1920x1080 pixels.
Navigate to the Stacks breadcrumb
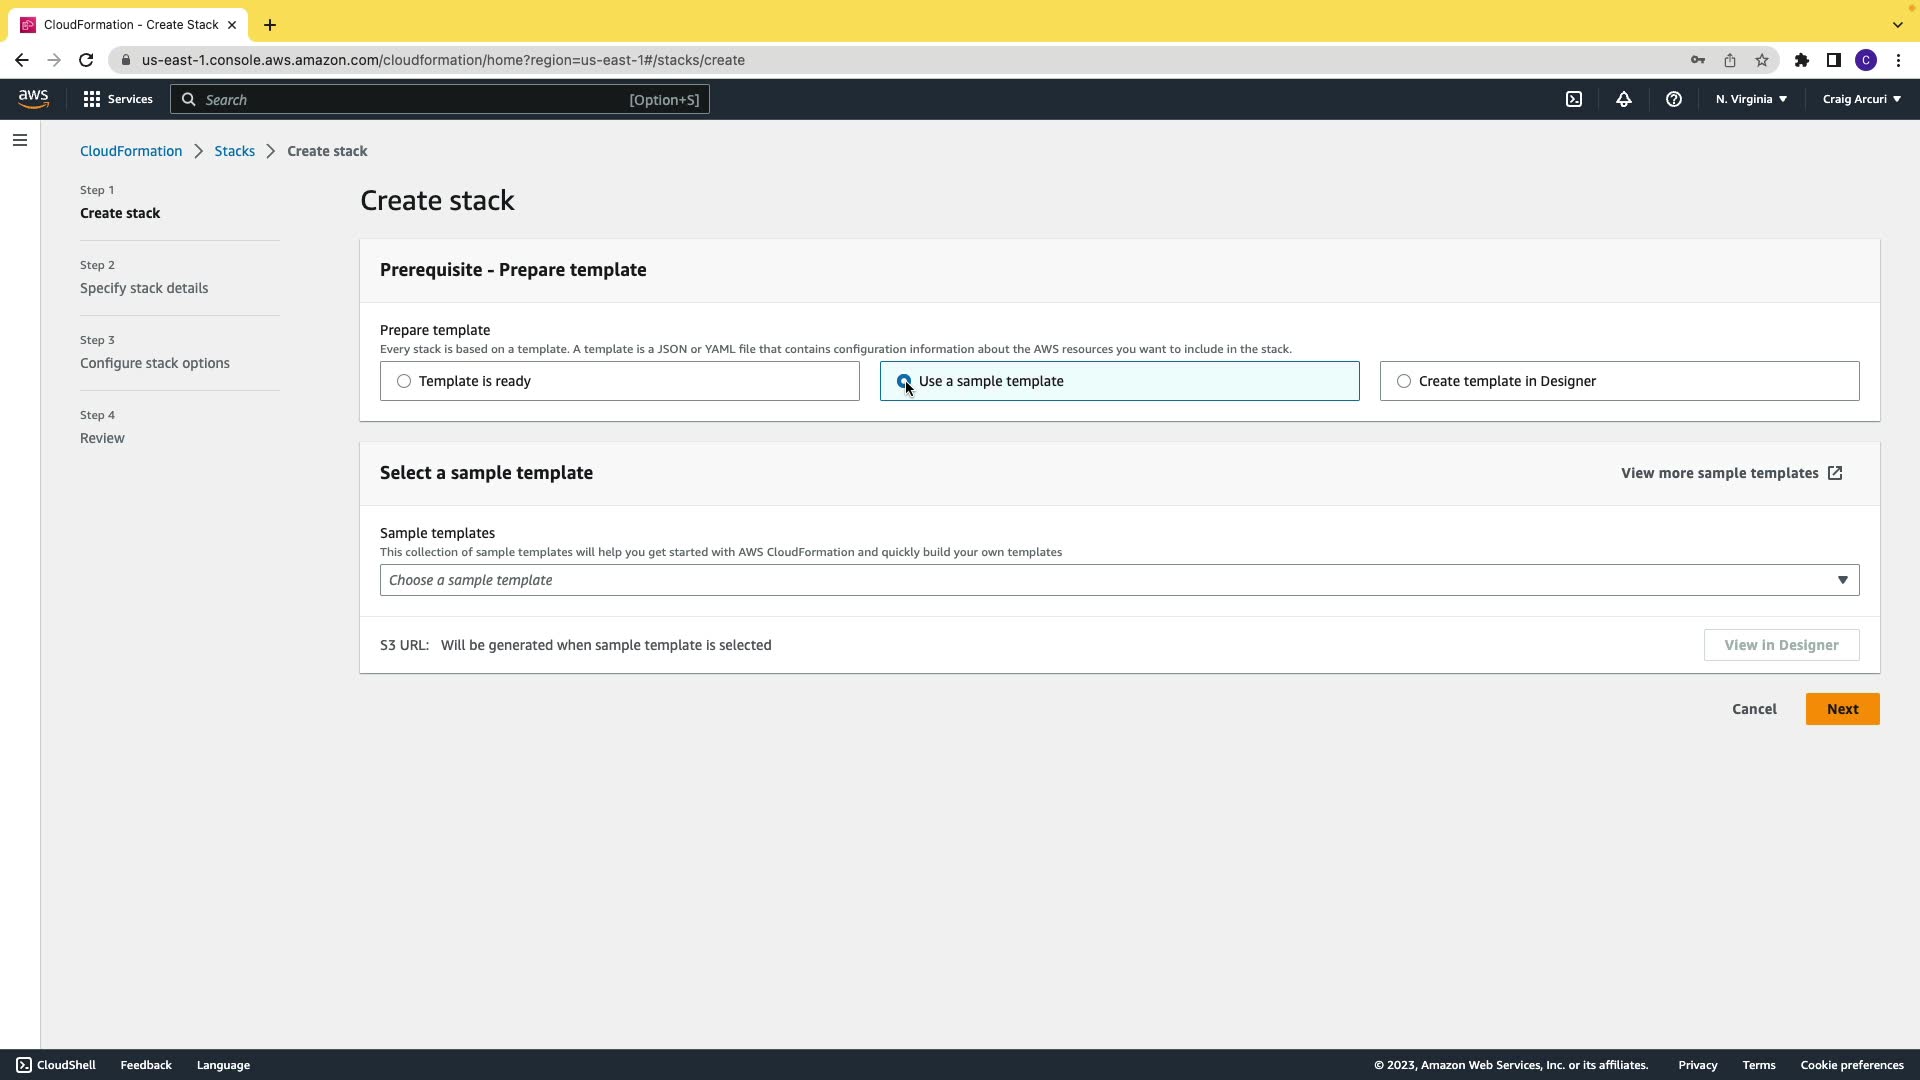pyautogui.click(x=234, y=151)
